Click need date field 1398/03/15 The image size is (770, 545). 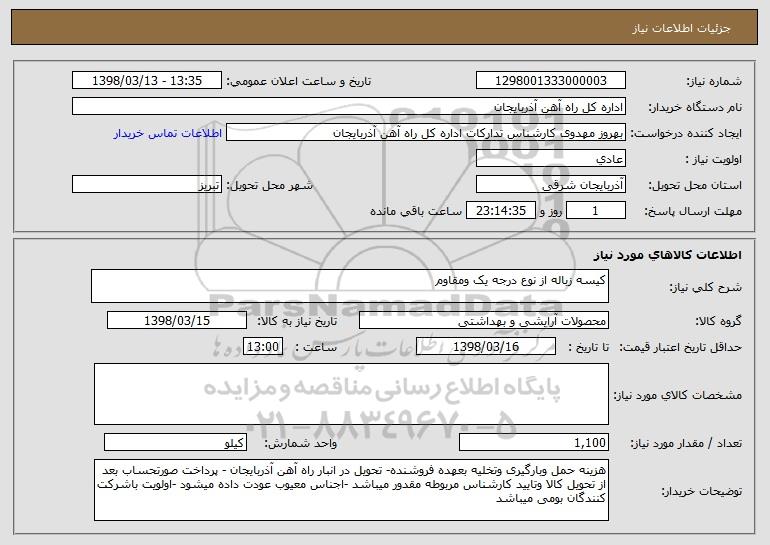coord(177,321)
